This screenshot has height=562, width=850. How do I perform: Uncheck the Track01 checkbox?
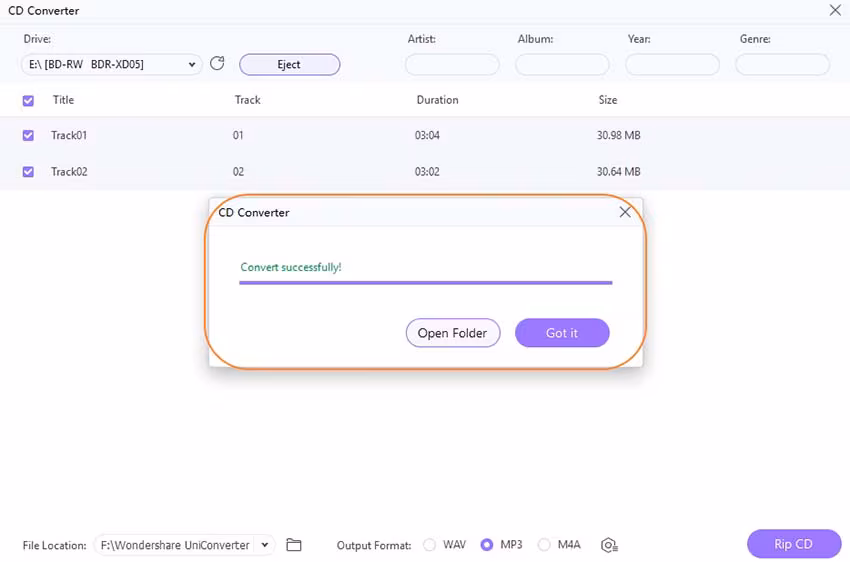click(28, 135)
